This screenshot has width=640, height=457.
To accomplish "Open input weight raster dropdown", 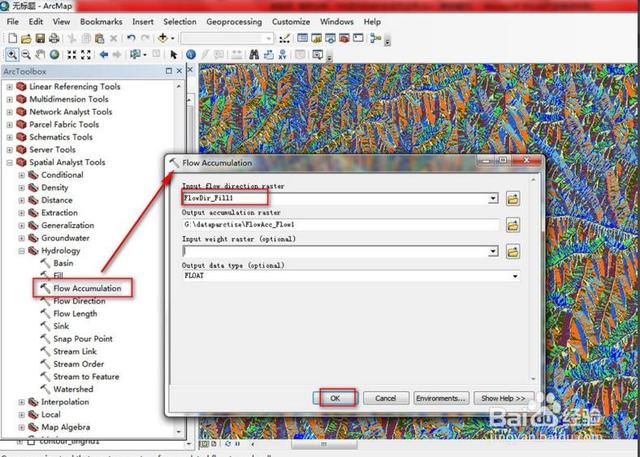I will pyautogui.click(x=493, y=251).
